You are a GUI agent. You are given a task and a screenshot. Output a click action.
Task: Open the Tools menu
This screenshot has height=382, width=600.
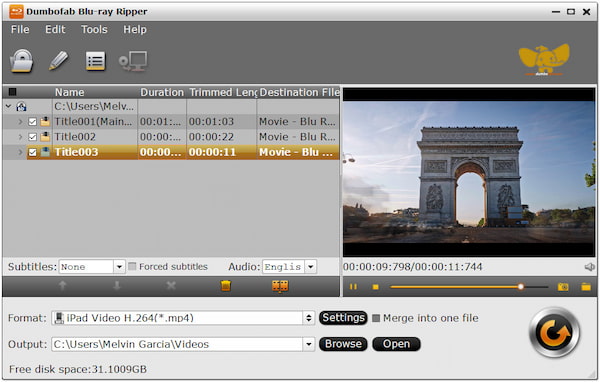94,29
